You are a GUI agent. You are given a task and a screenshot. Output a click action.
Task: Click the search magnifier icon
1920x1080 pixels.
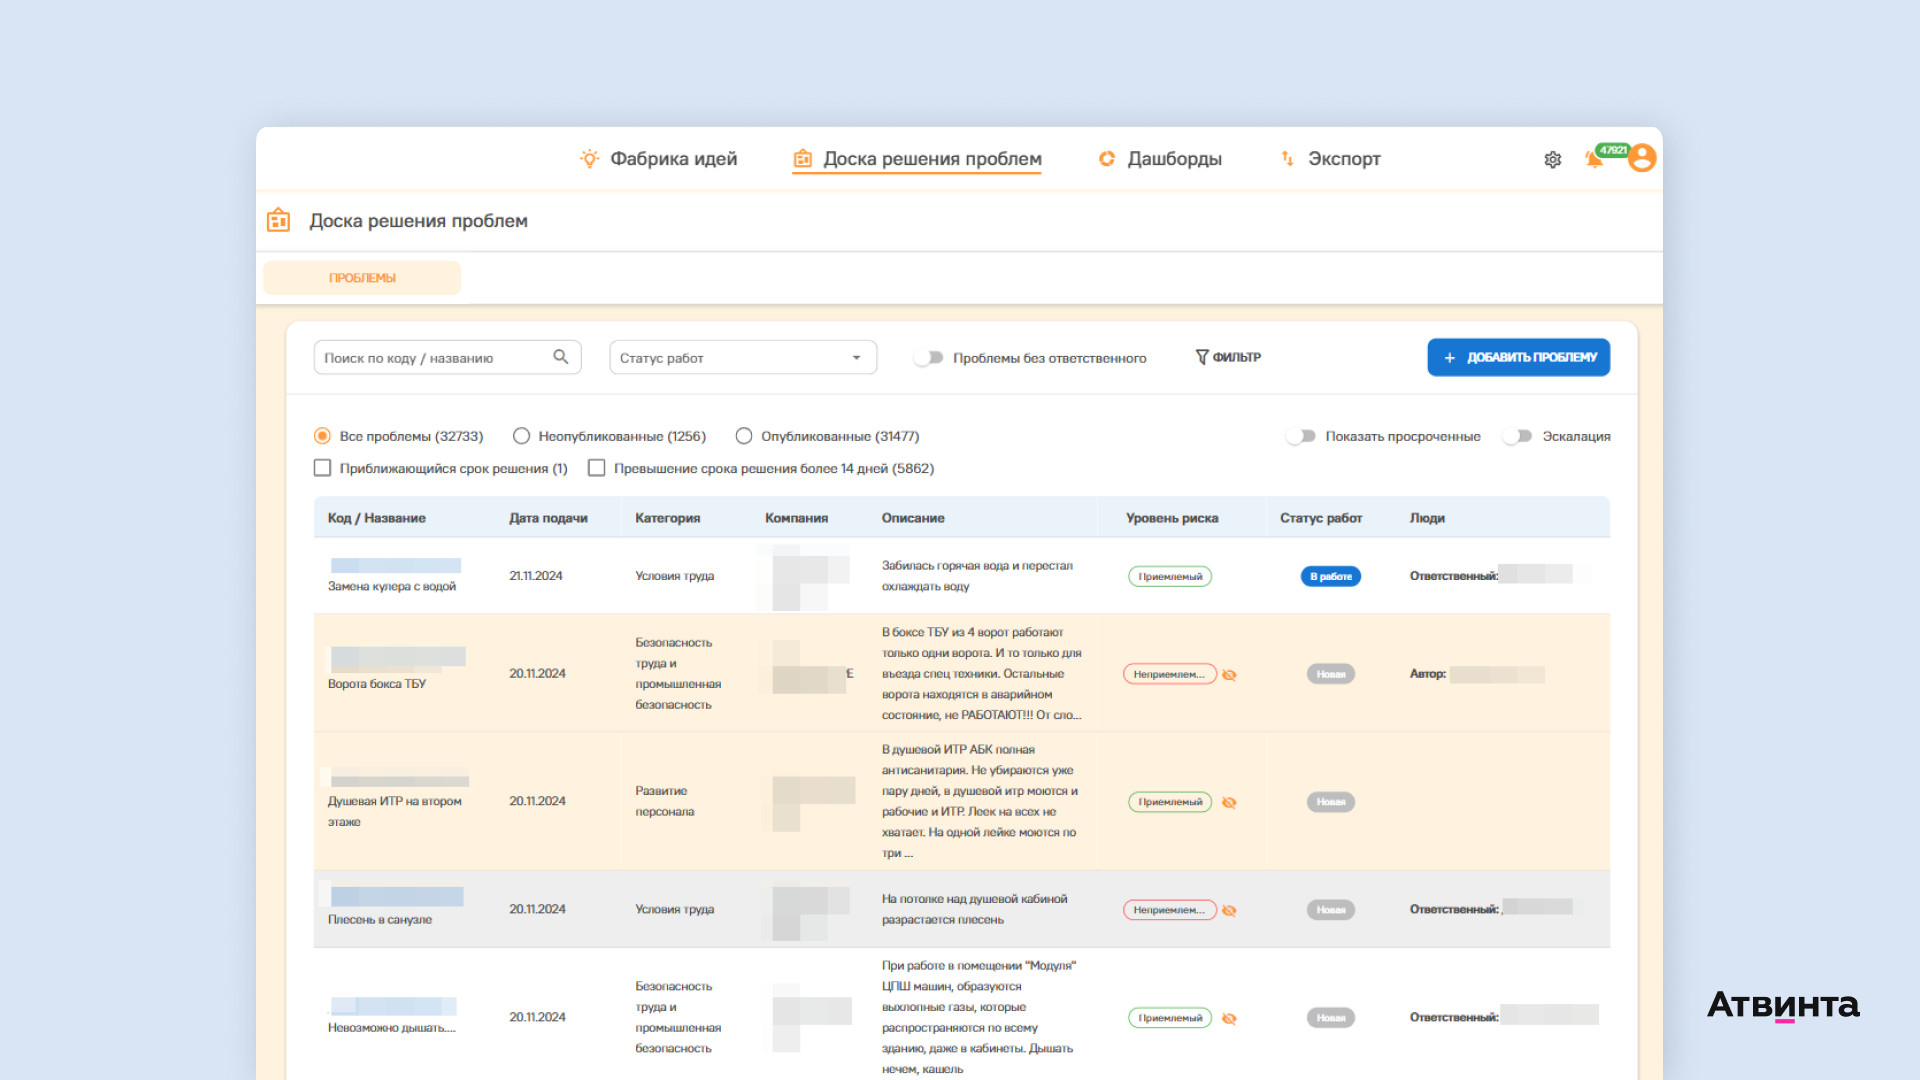(x=561, y=357)
